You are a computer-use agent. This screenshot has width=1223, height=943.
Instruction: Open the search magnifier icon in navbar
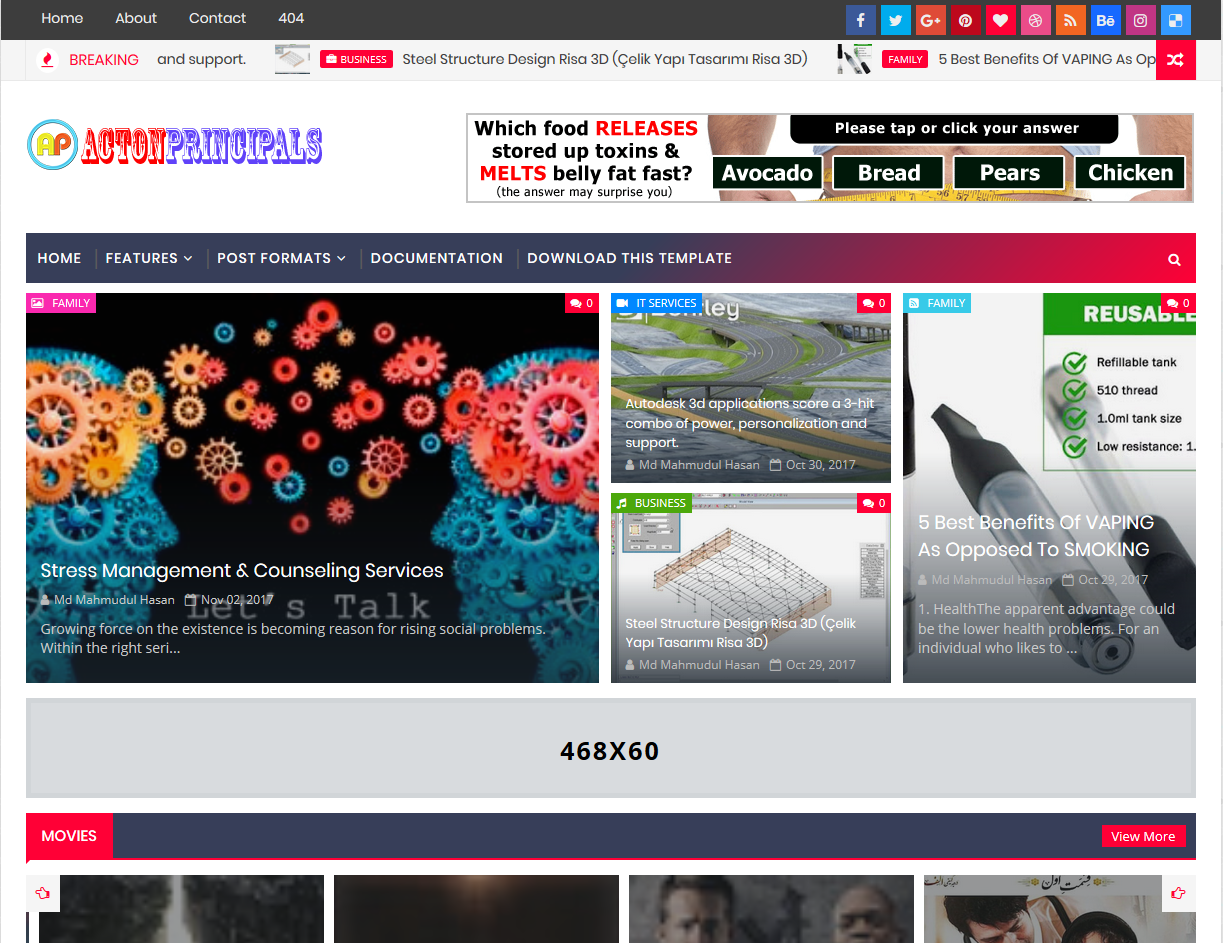(1174, 259)
